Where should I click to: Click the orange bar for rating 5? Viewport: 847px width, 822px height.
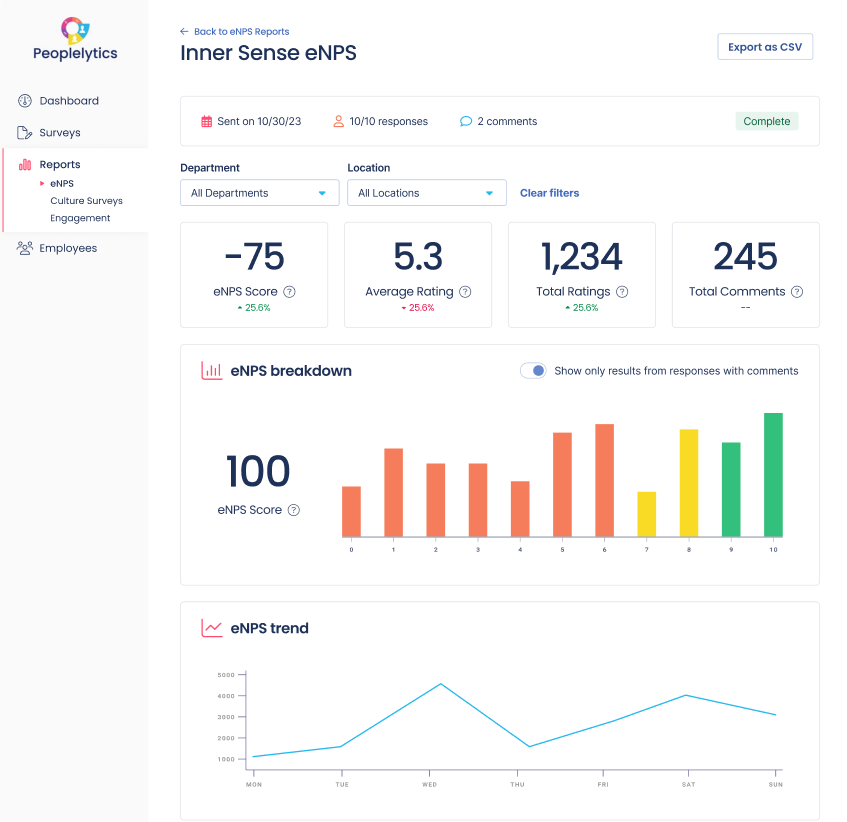(562, 484)
